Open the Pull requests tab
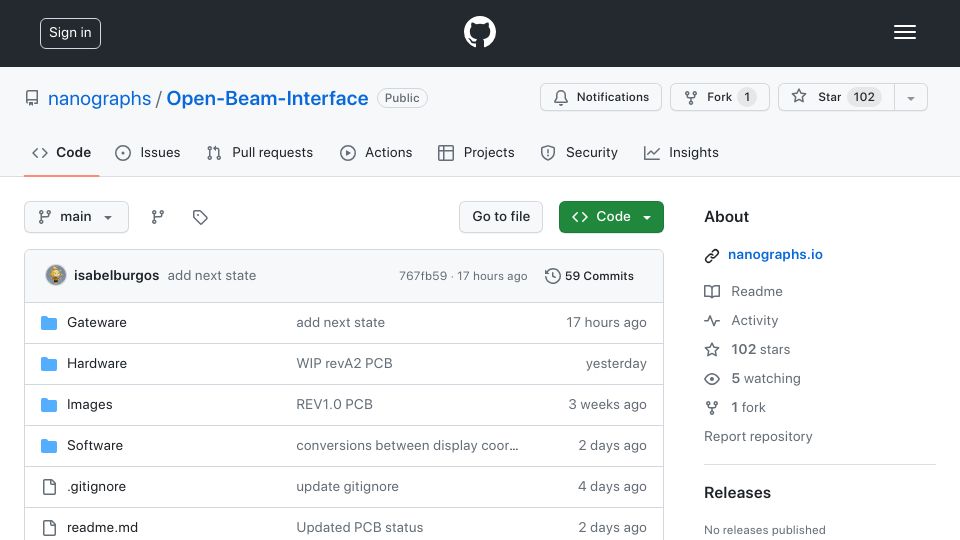960x540 pixels. 260,152
